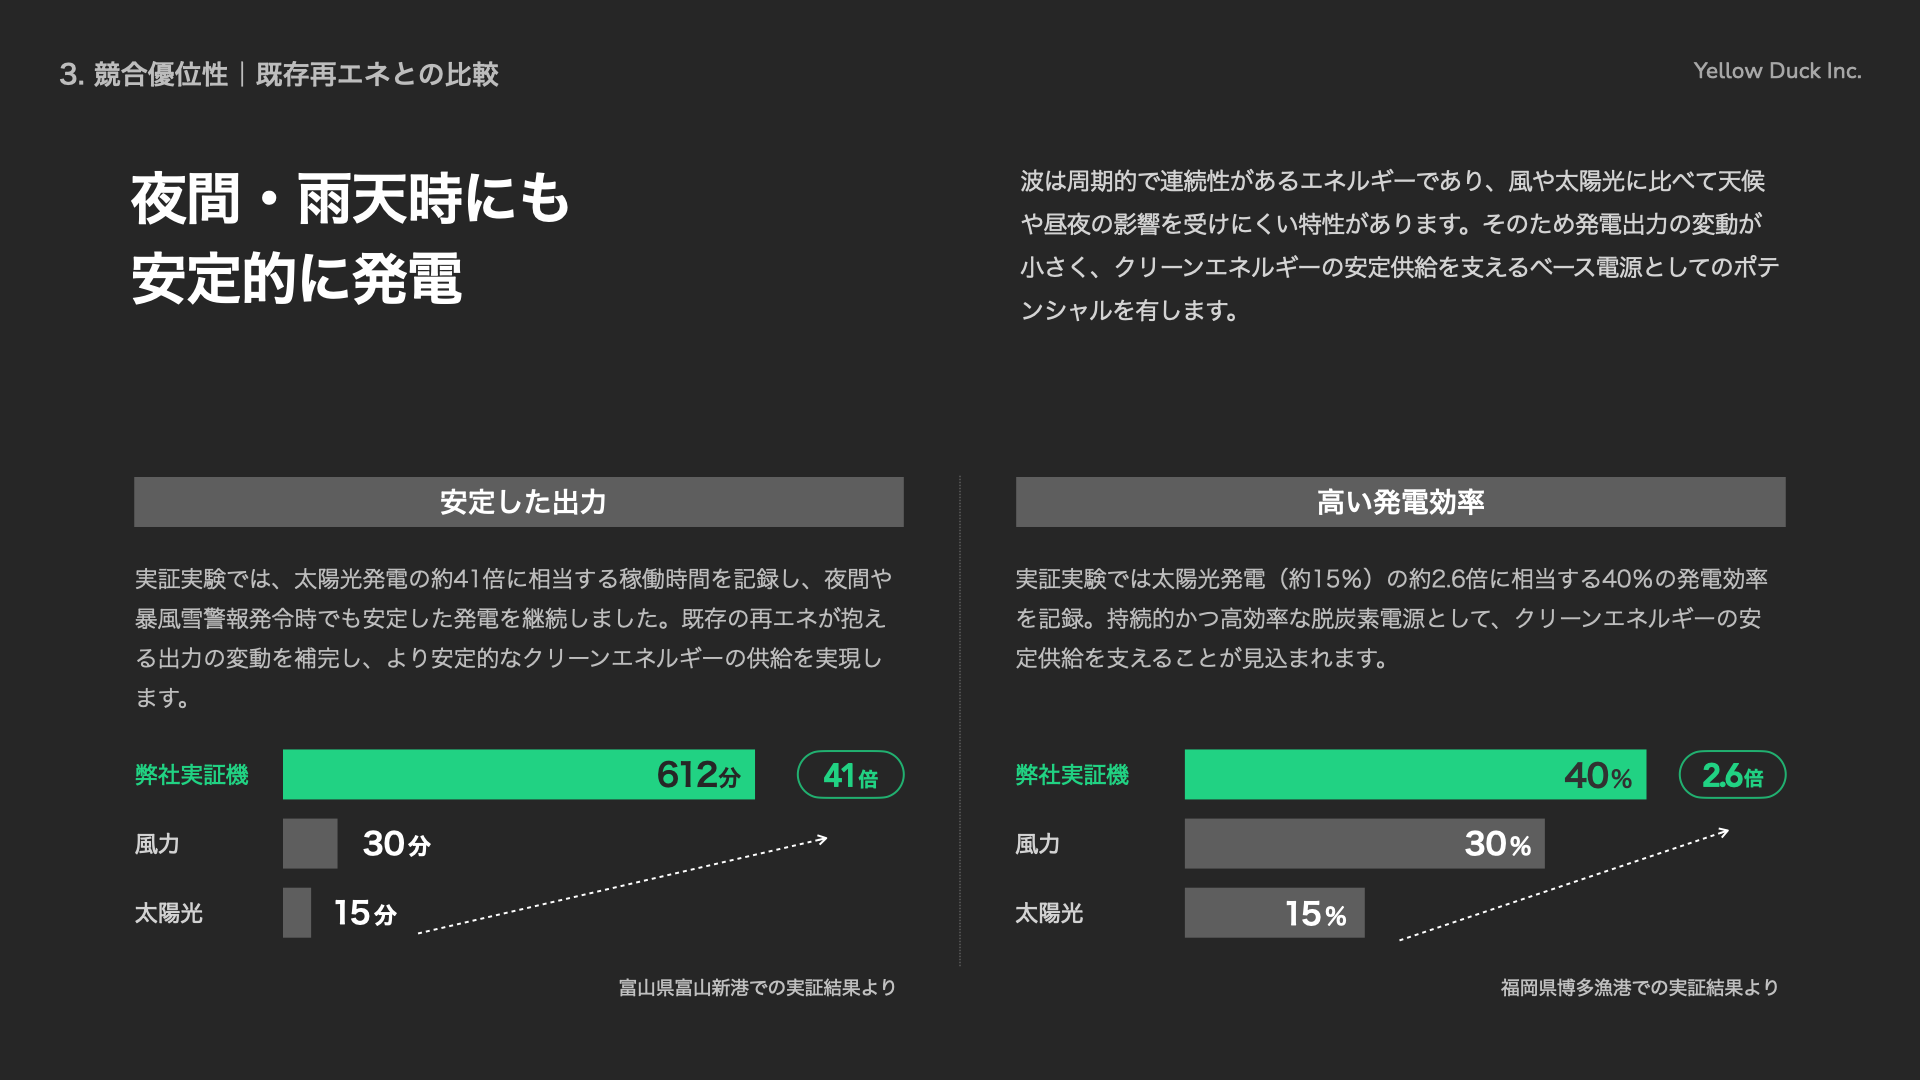Click the green 40% efficiency bar

point(1415,775)
